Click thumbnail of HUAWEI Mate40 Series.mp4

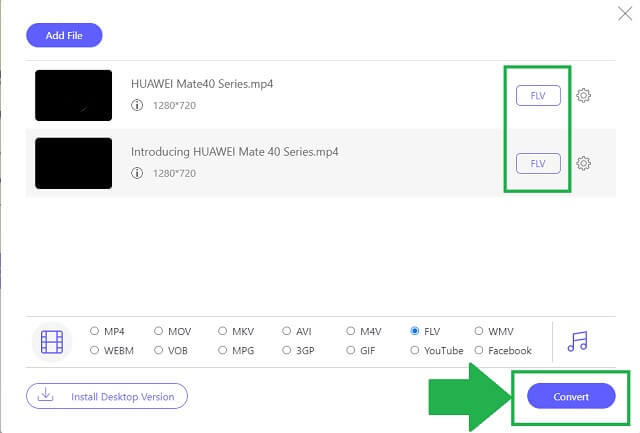click(x=73, y=95)
